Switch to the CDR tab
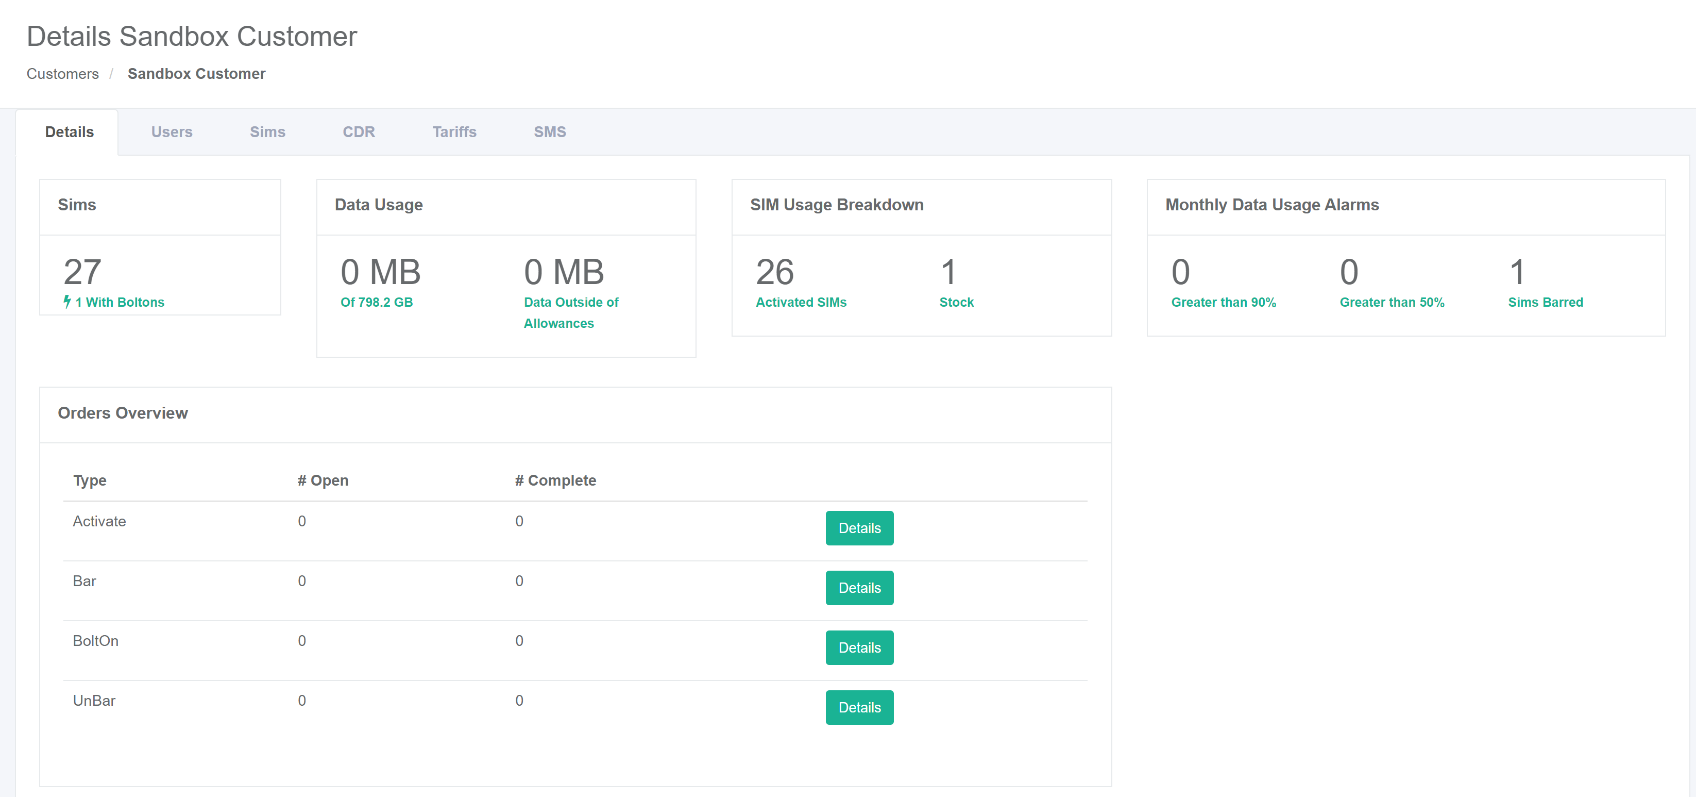Image resolution: width=1696 pixels, height=797 pixels. click(x=359, y=132)
